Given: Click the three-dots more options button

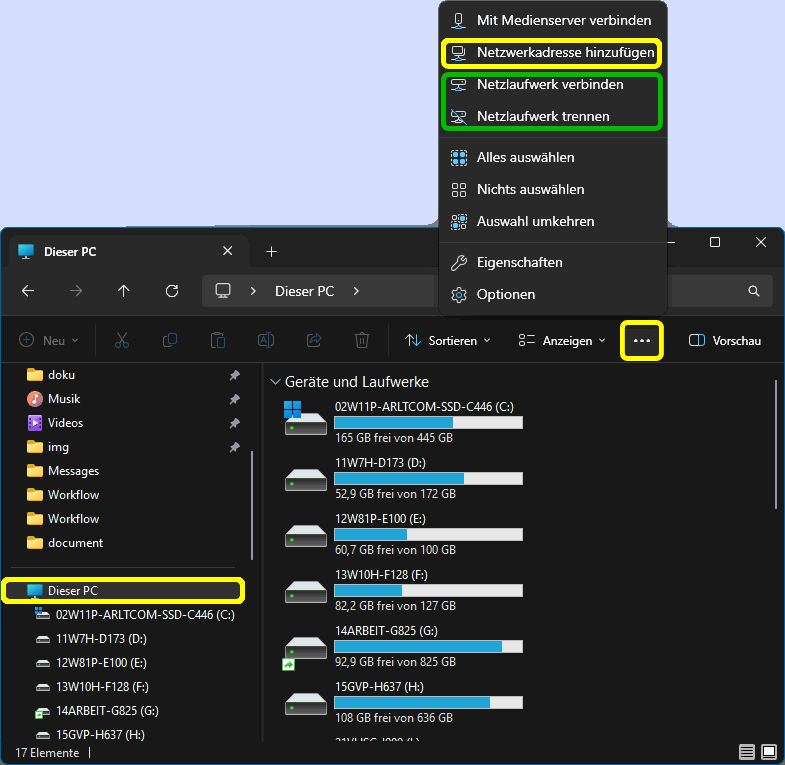Looking at the screenshot, I should (x=642, y=341).
